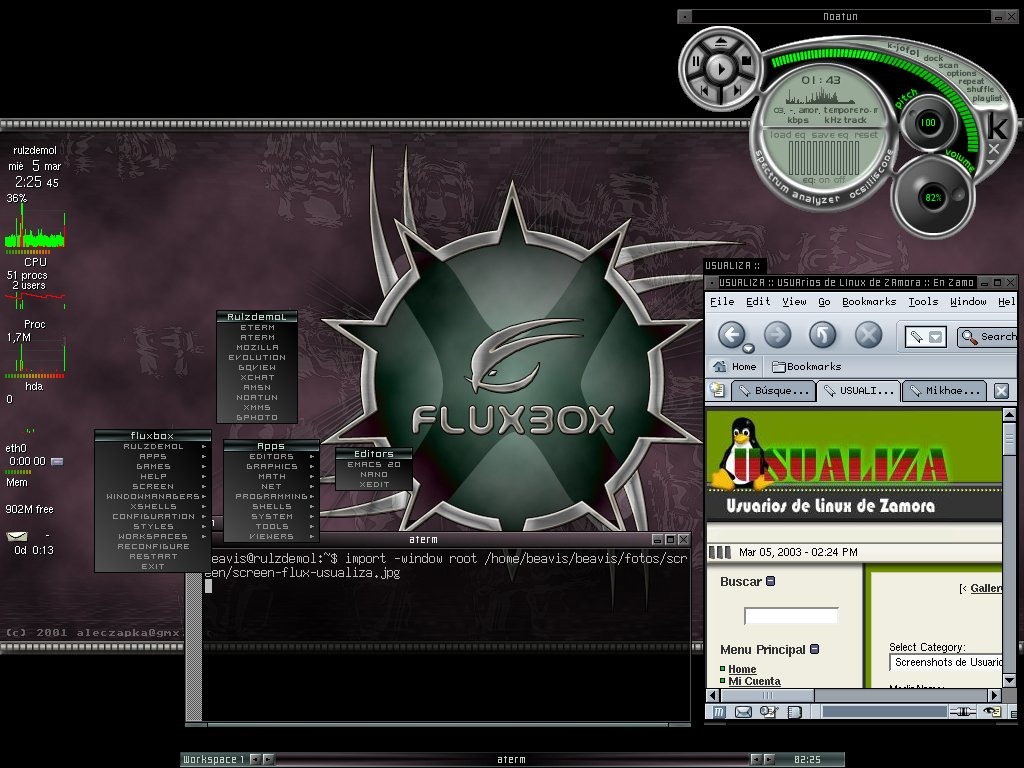Open the URL bar history dropdown
The height and width of the screenshot is (768, 1024).
click(x=936, y=336)
